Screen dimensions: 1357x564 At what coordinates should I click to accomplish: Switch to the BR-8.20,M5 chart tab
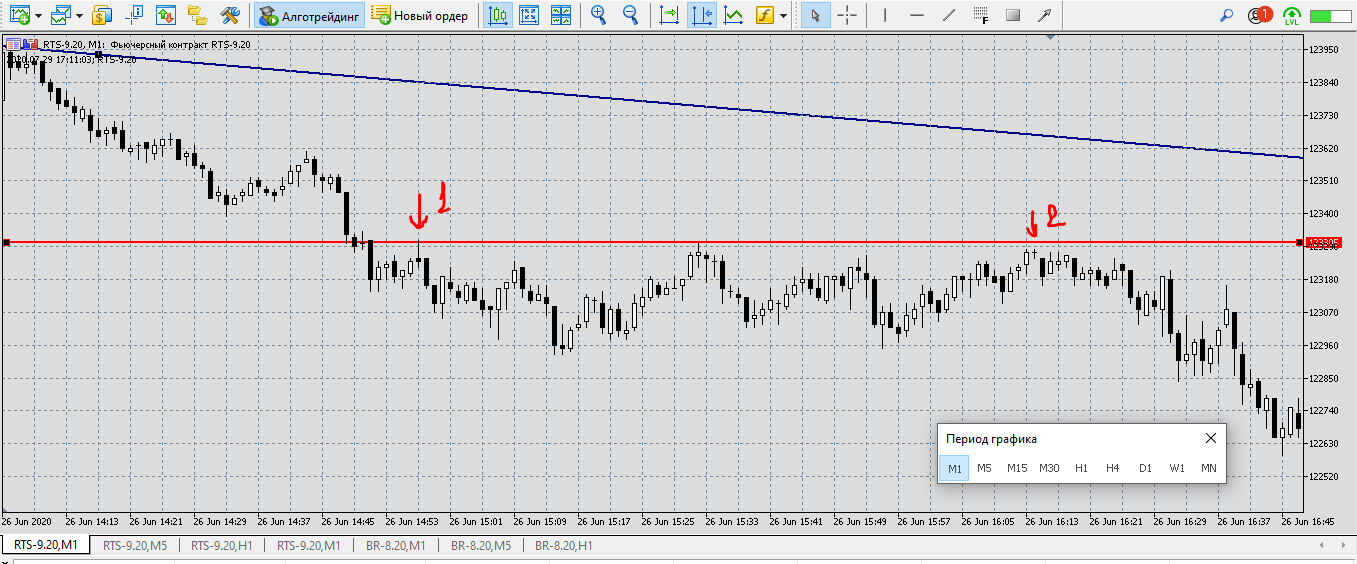[x=481, y=546]
